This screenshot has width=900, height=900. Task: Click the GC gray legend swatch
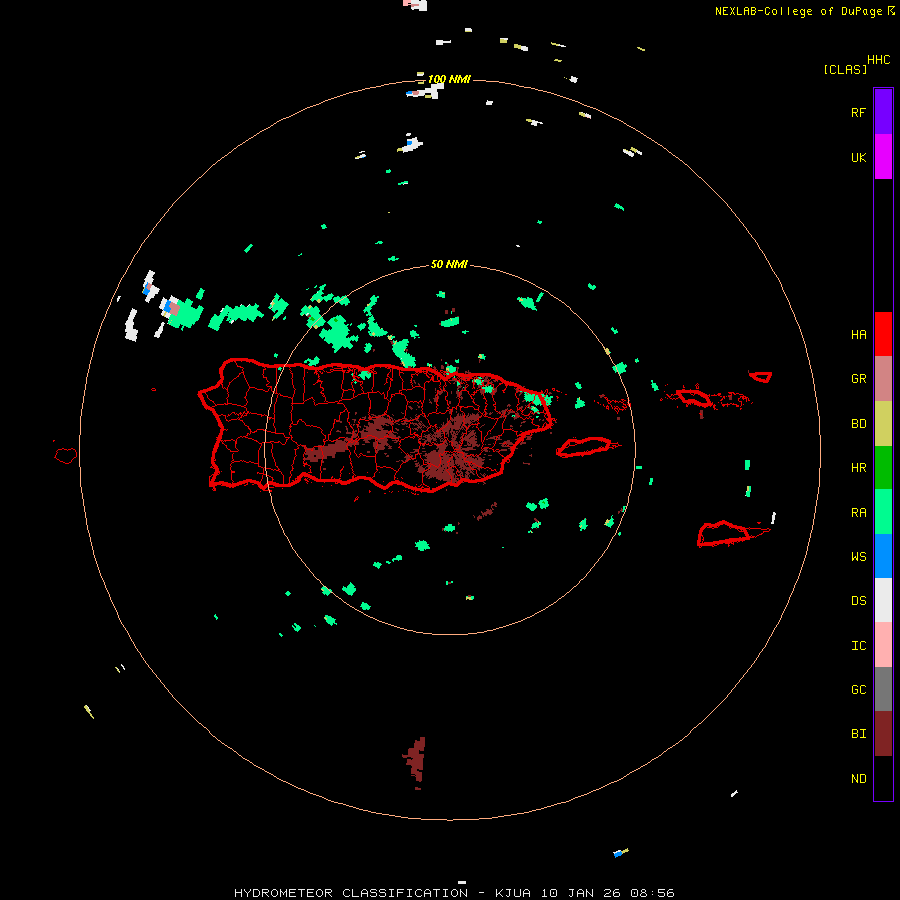[x=883, y=689]
